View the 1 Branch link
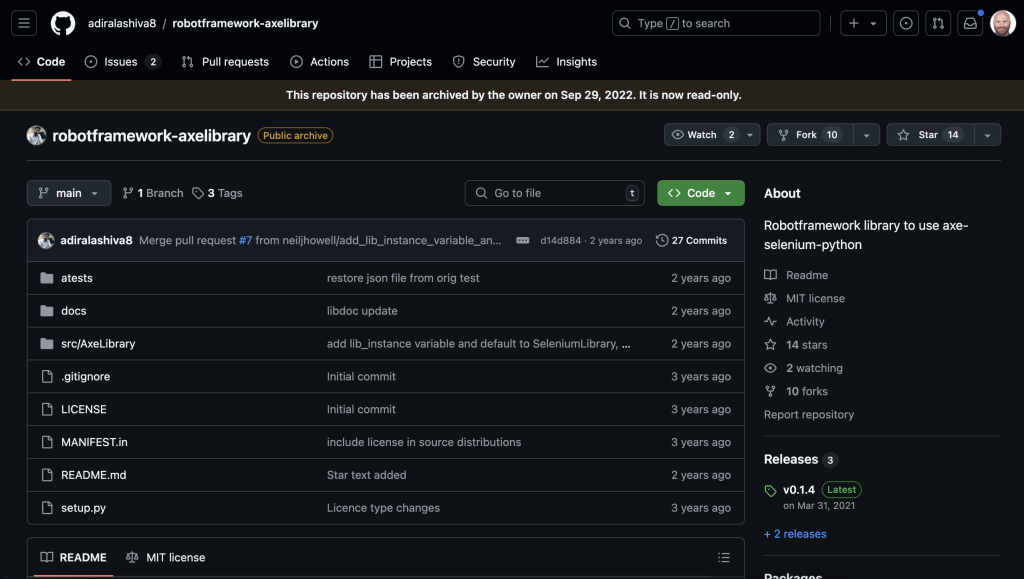 [153, 193]
